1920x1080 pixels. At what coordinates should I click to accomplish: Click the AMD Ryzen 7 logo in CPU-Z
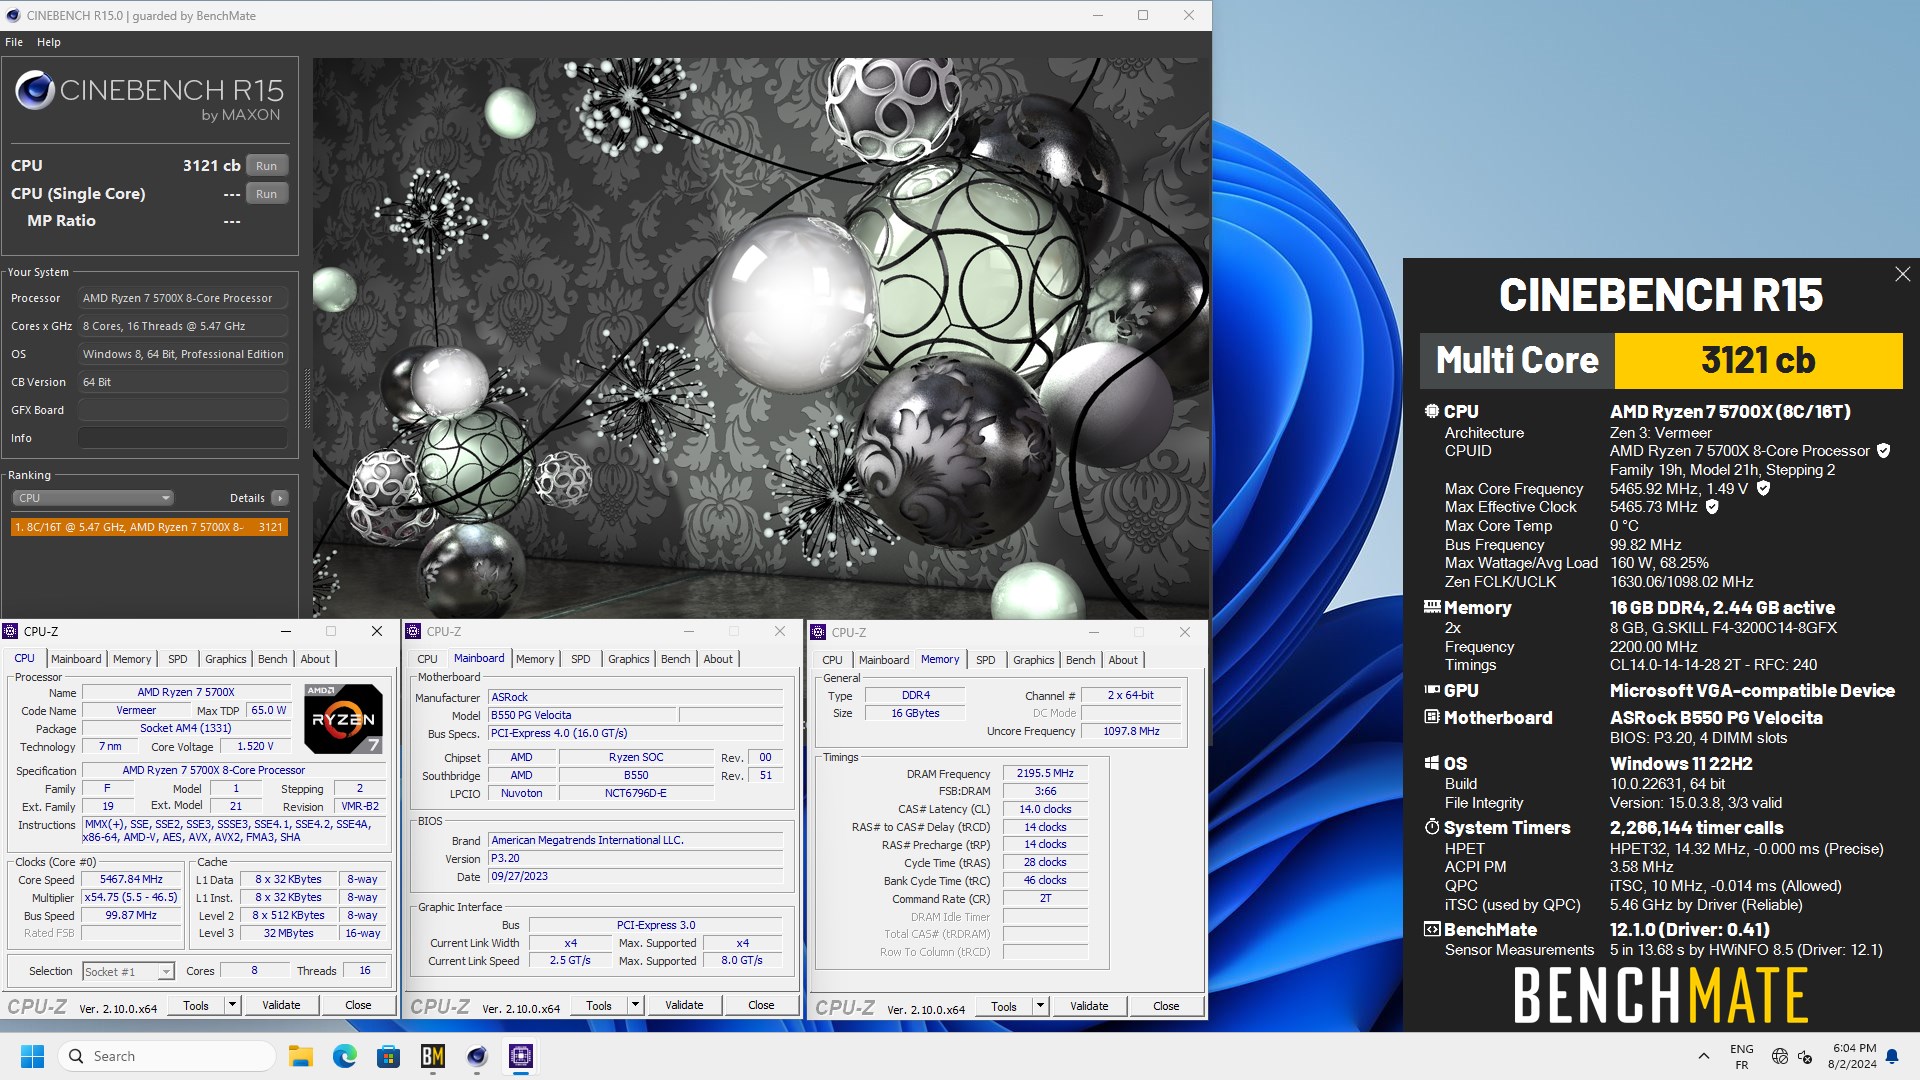coord(343,718)
